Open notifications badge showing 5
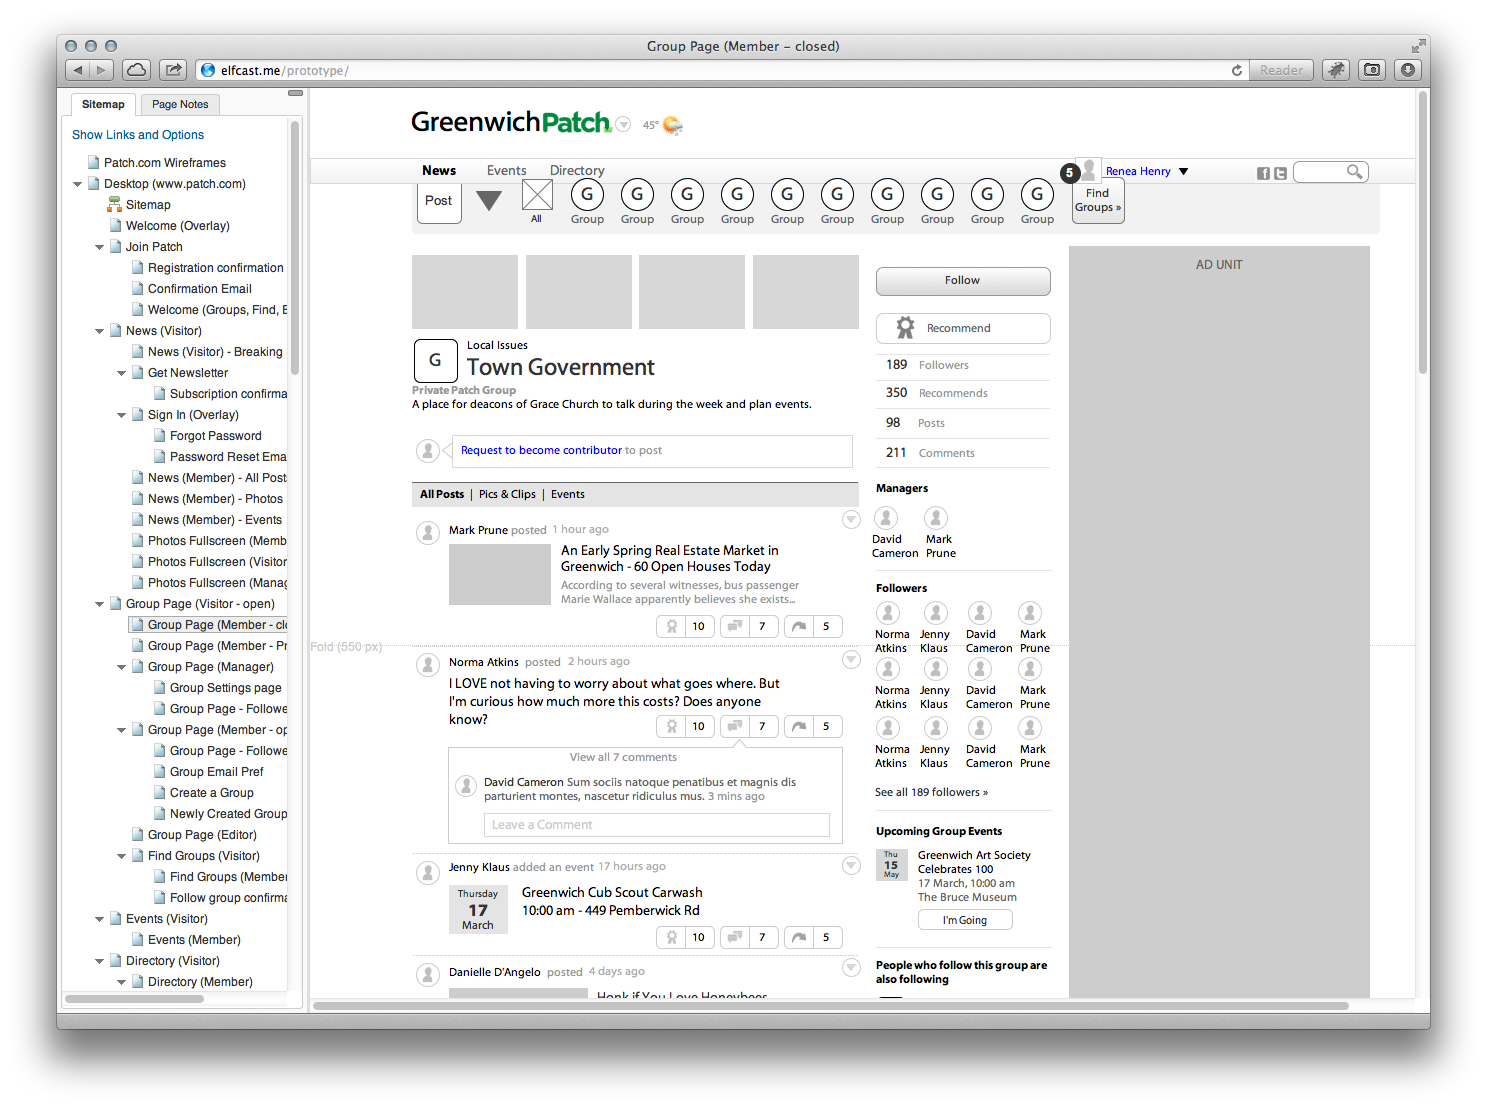 click(x=1069, y=172)
